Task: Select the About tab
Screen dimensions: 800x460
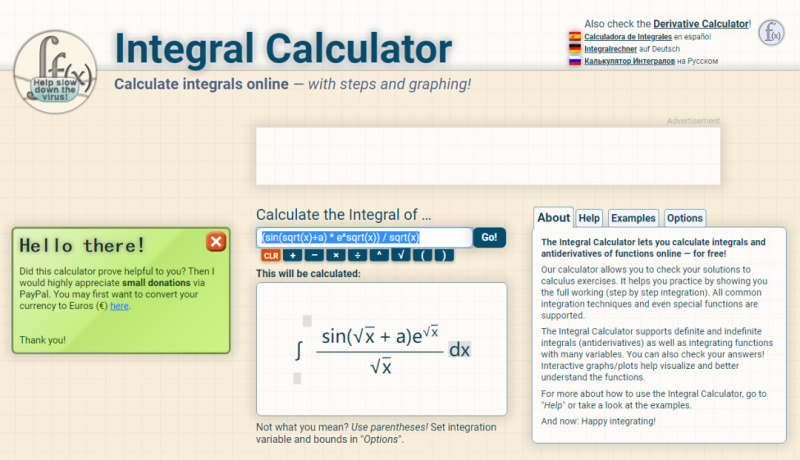Action: [x=554, y=218]
